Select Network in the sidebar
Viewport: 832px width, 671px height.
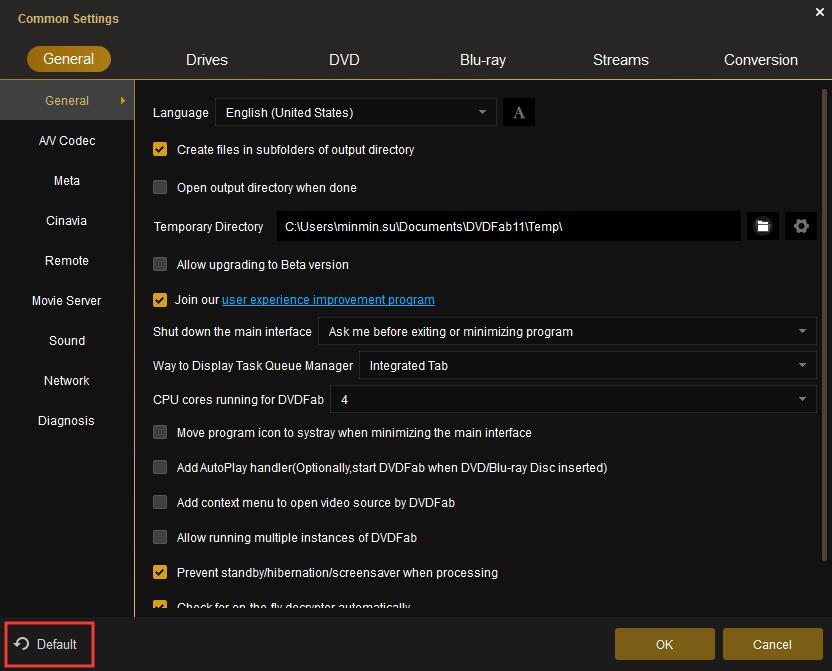click(x=67, y=380)
